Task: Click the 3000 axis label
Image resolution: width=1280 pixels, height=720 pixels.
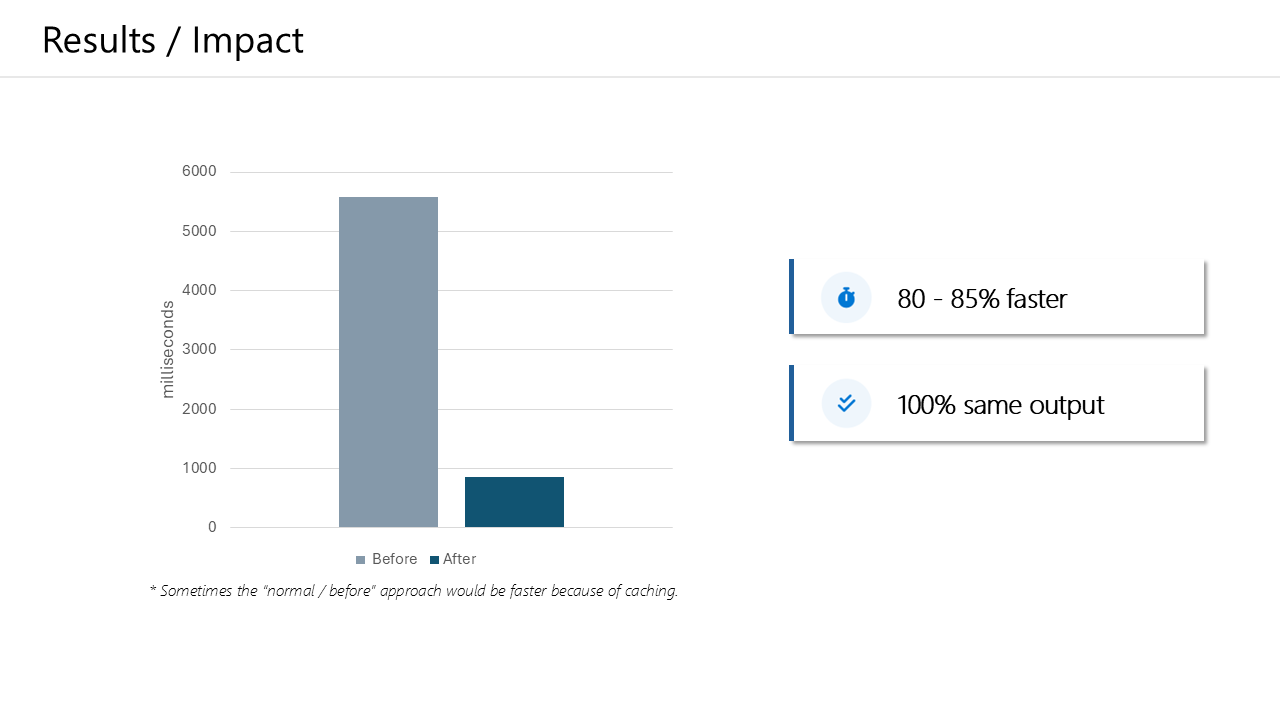Action: [x=199, y=349]
